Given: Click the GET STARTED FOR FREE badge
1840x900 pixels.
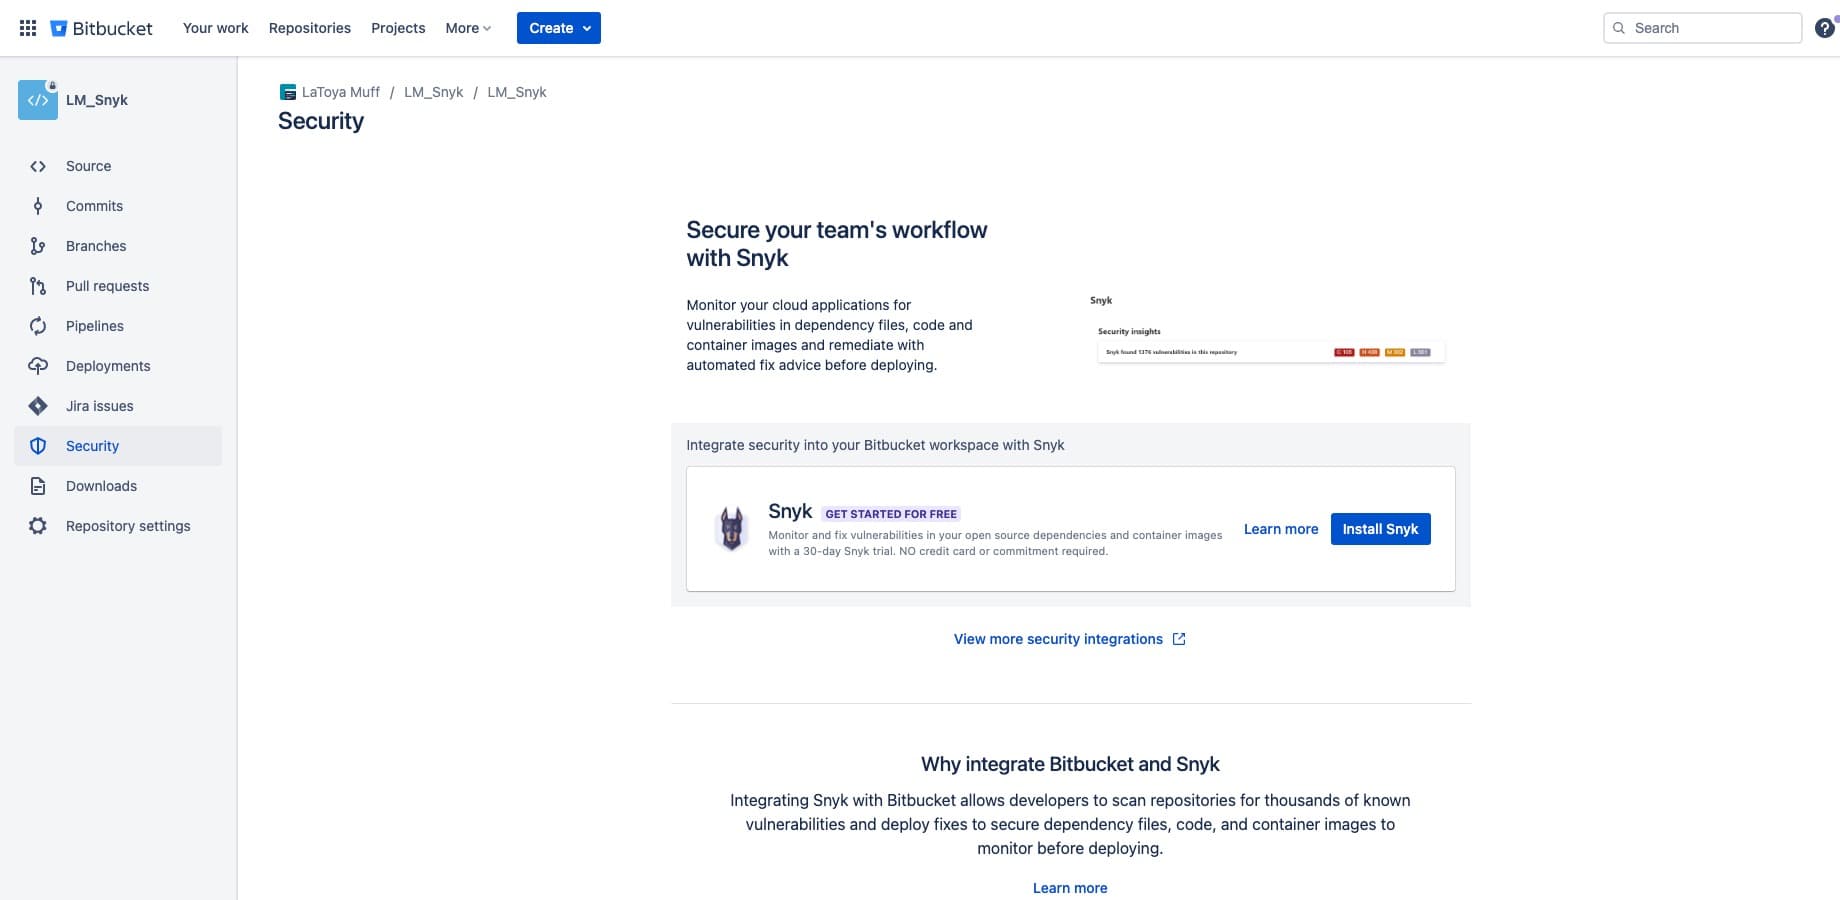Looking at the screenshot, I should click(x=891, y=514).
